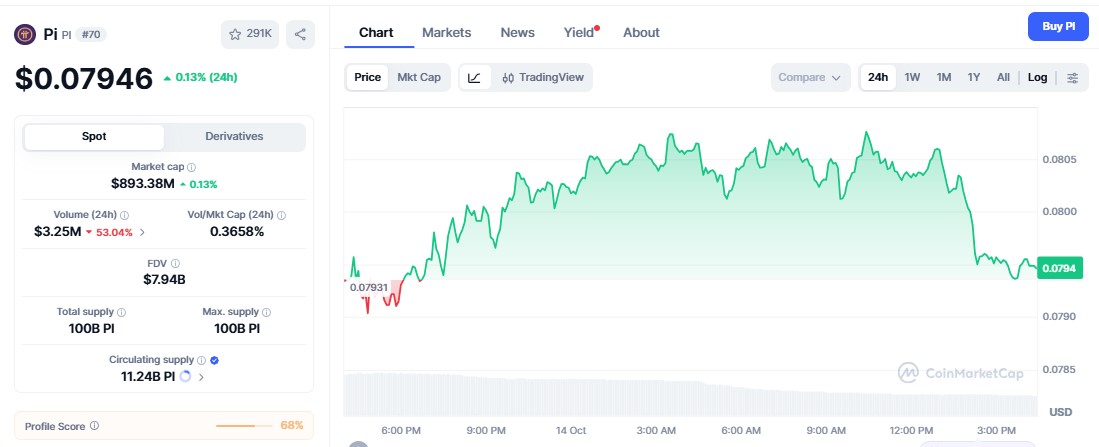Image resolution: width=1099 pixels, height=447 pixels.
Task: Click the 0.3658% Vol/Mkt Cap value
Action: click(237, 232)
